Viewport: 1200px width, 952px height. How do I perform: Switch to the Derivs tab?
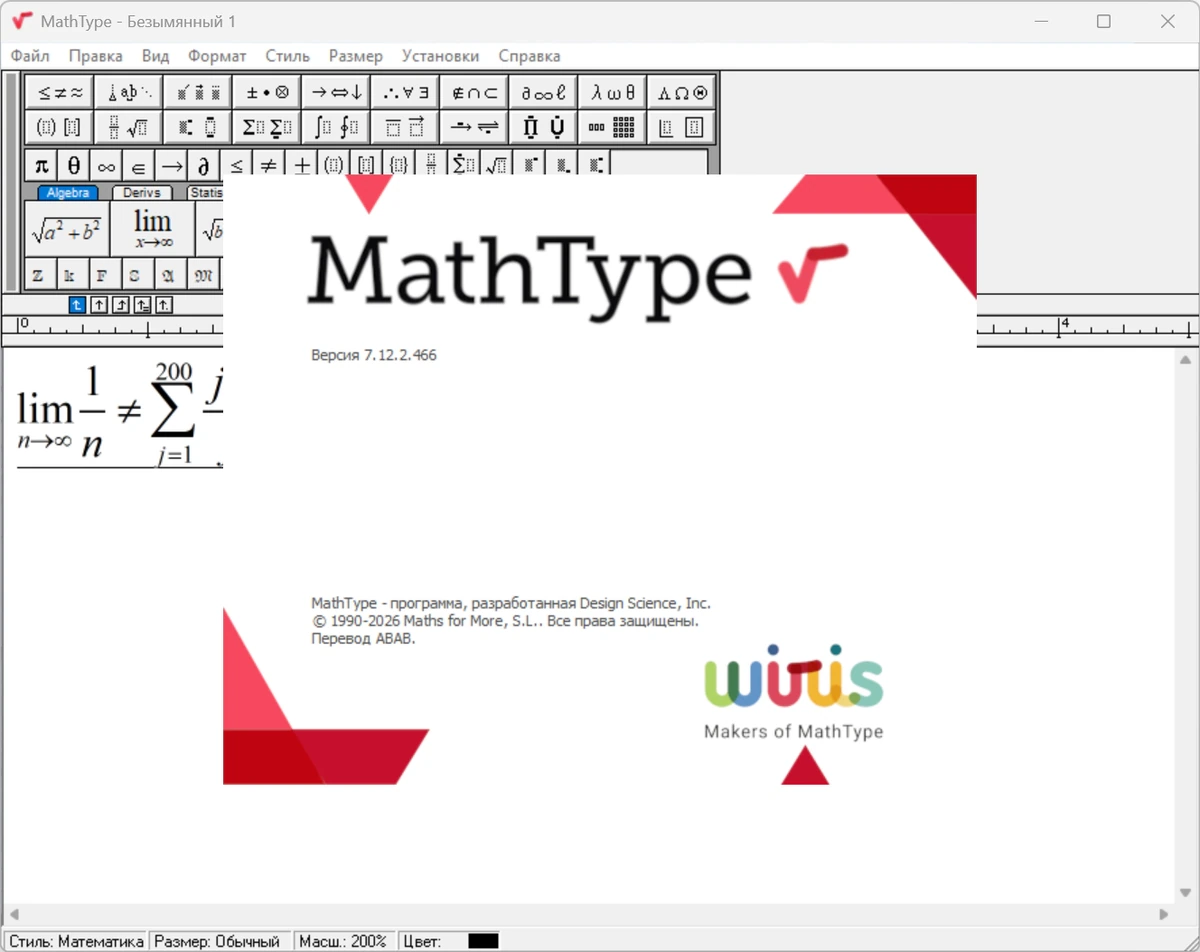click(142, 193)
